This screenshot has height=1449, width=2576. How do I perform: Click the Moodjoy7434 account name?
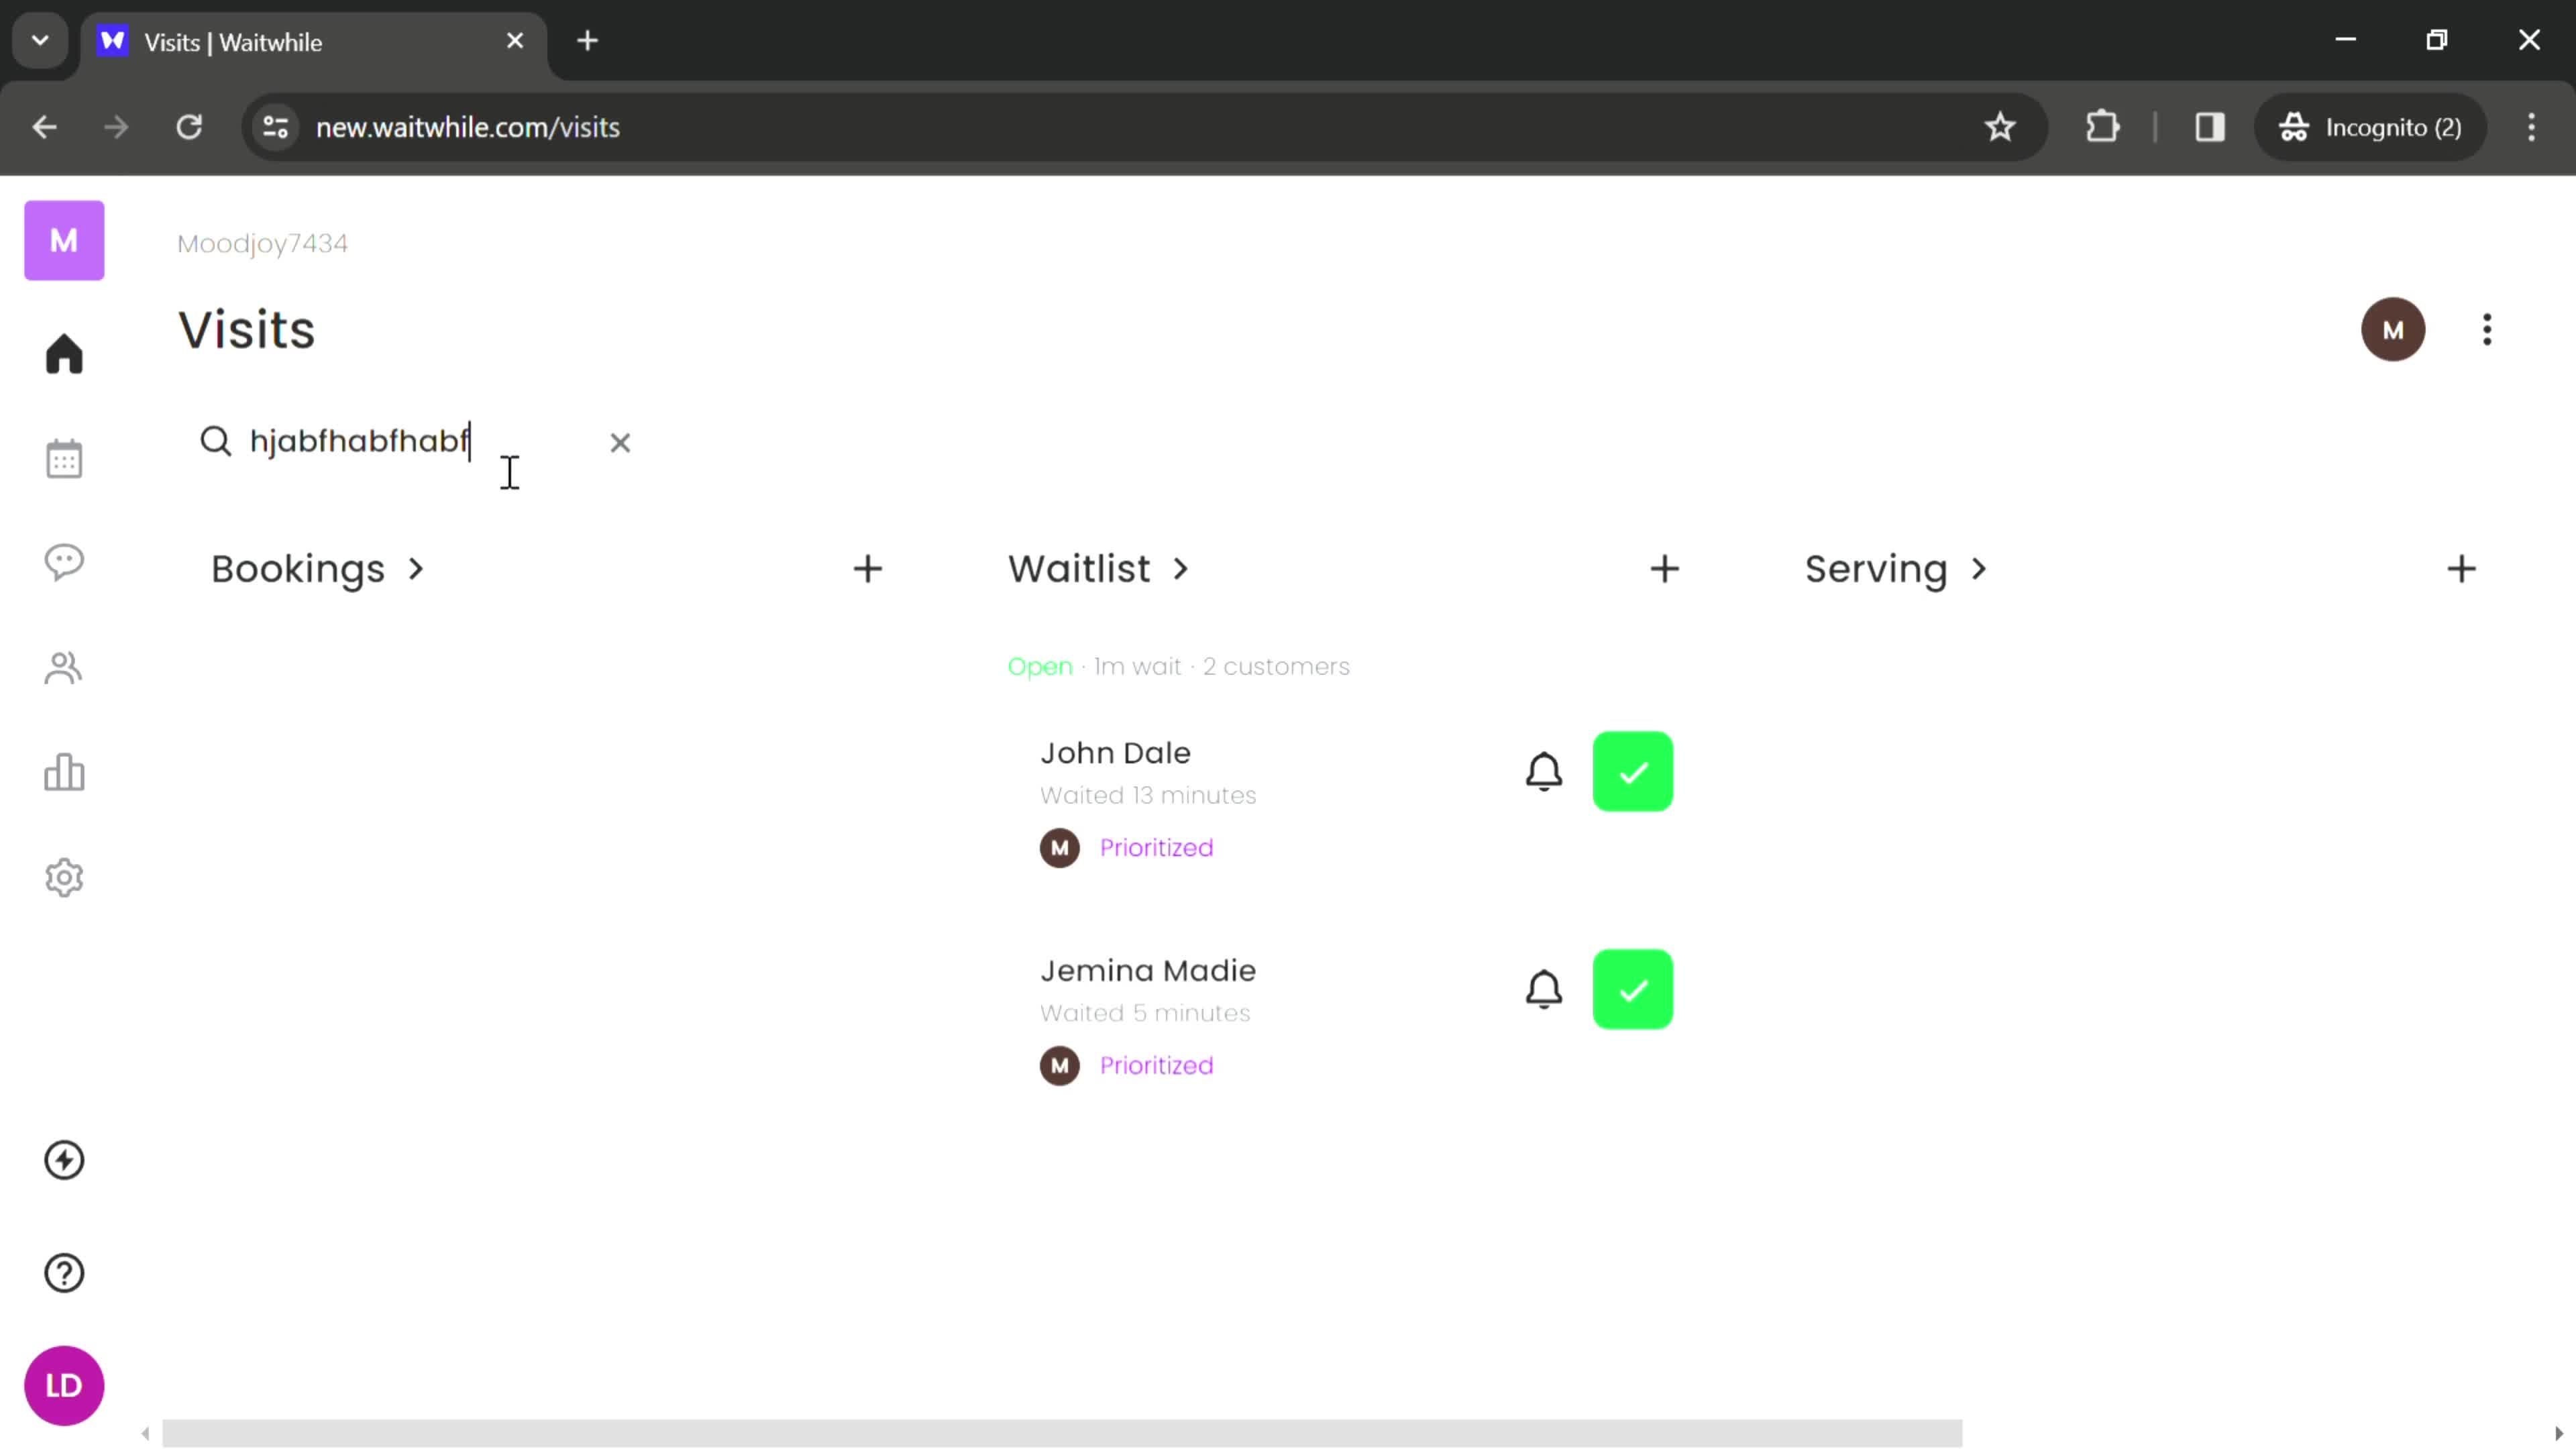point(260,242)
